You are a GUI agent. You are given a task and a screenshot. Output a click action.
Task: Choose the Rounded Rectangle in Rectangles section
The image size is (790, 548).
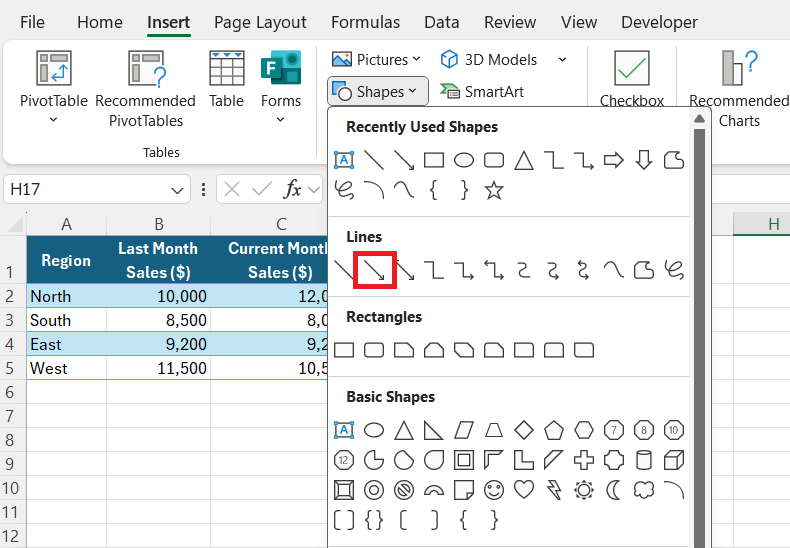click(x=374, y=350)
